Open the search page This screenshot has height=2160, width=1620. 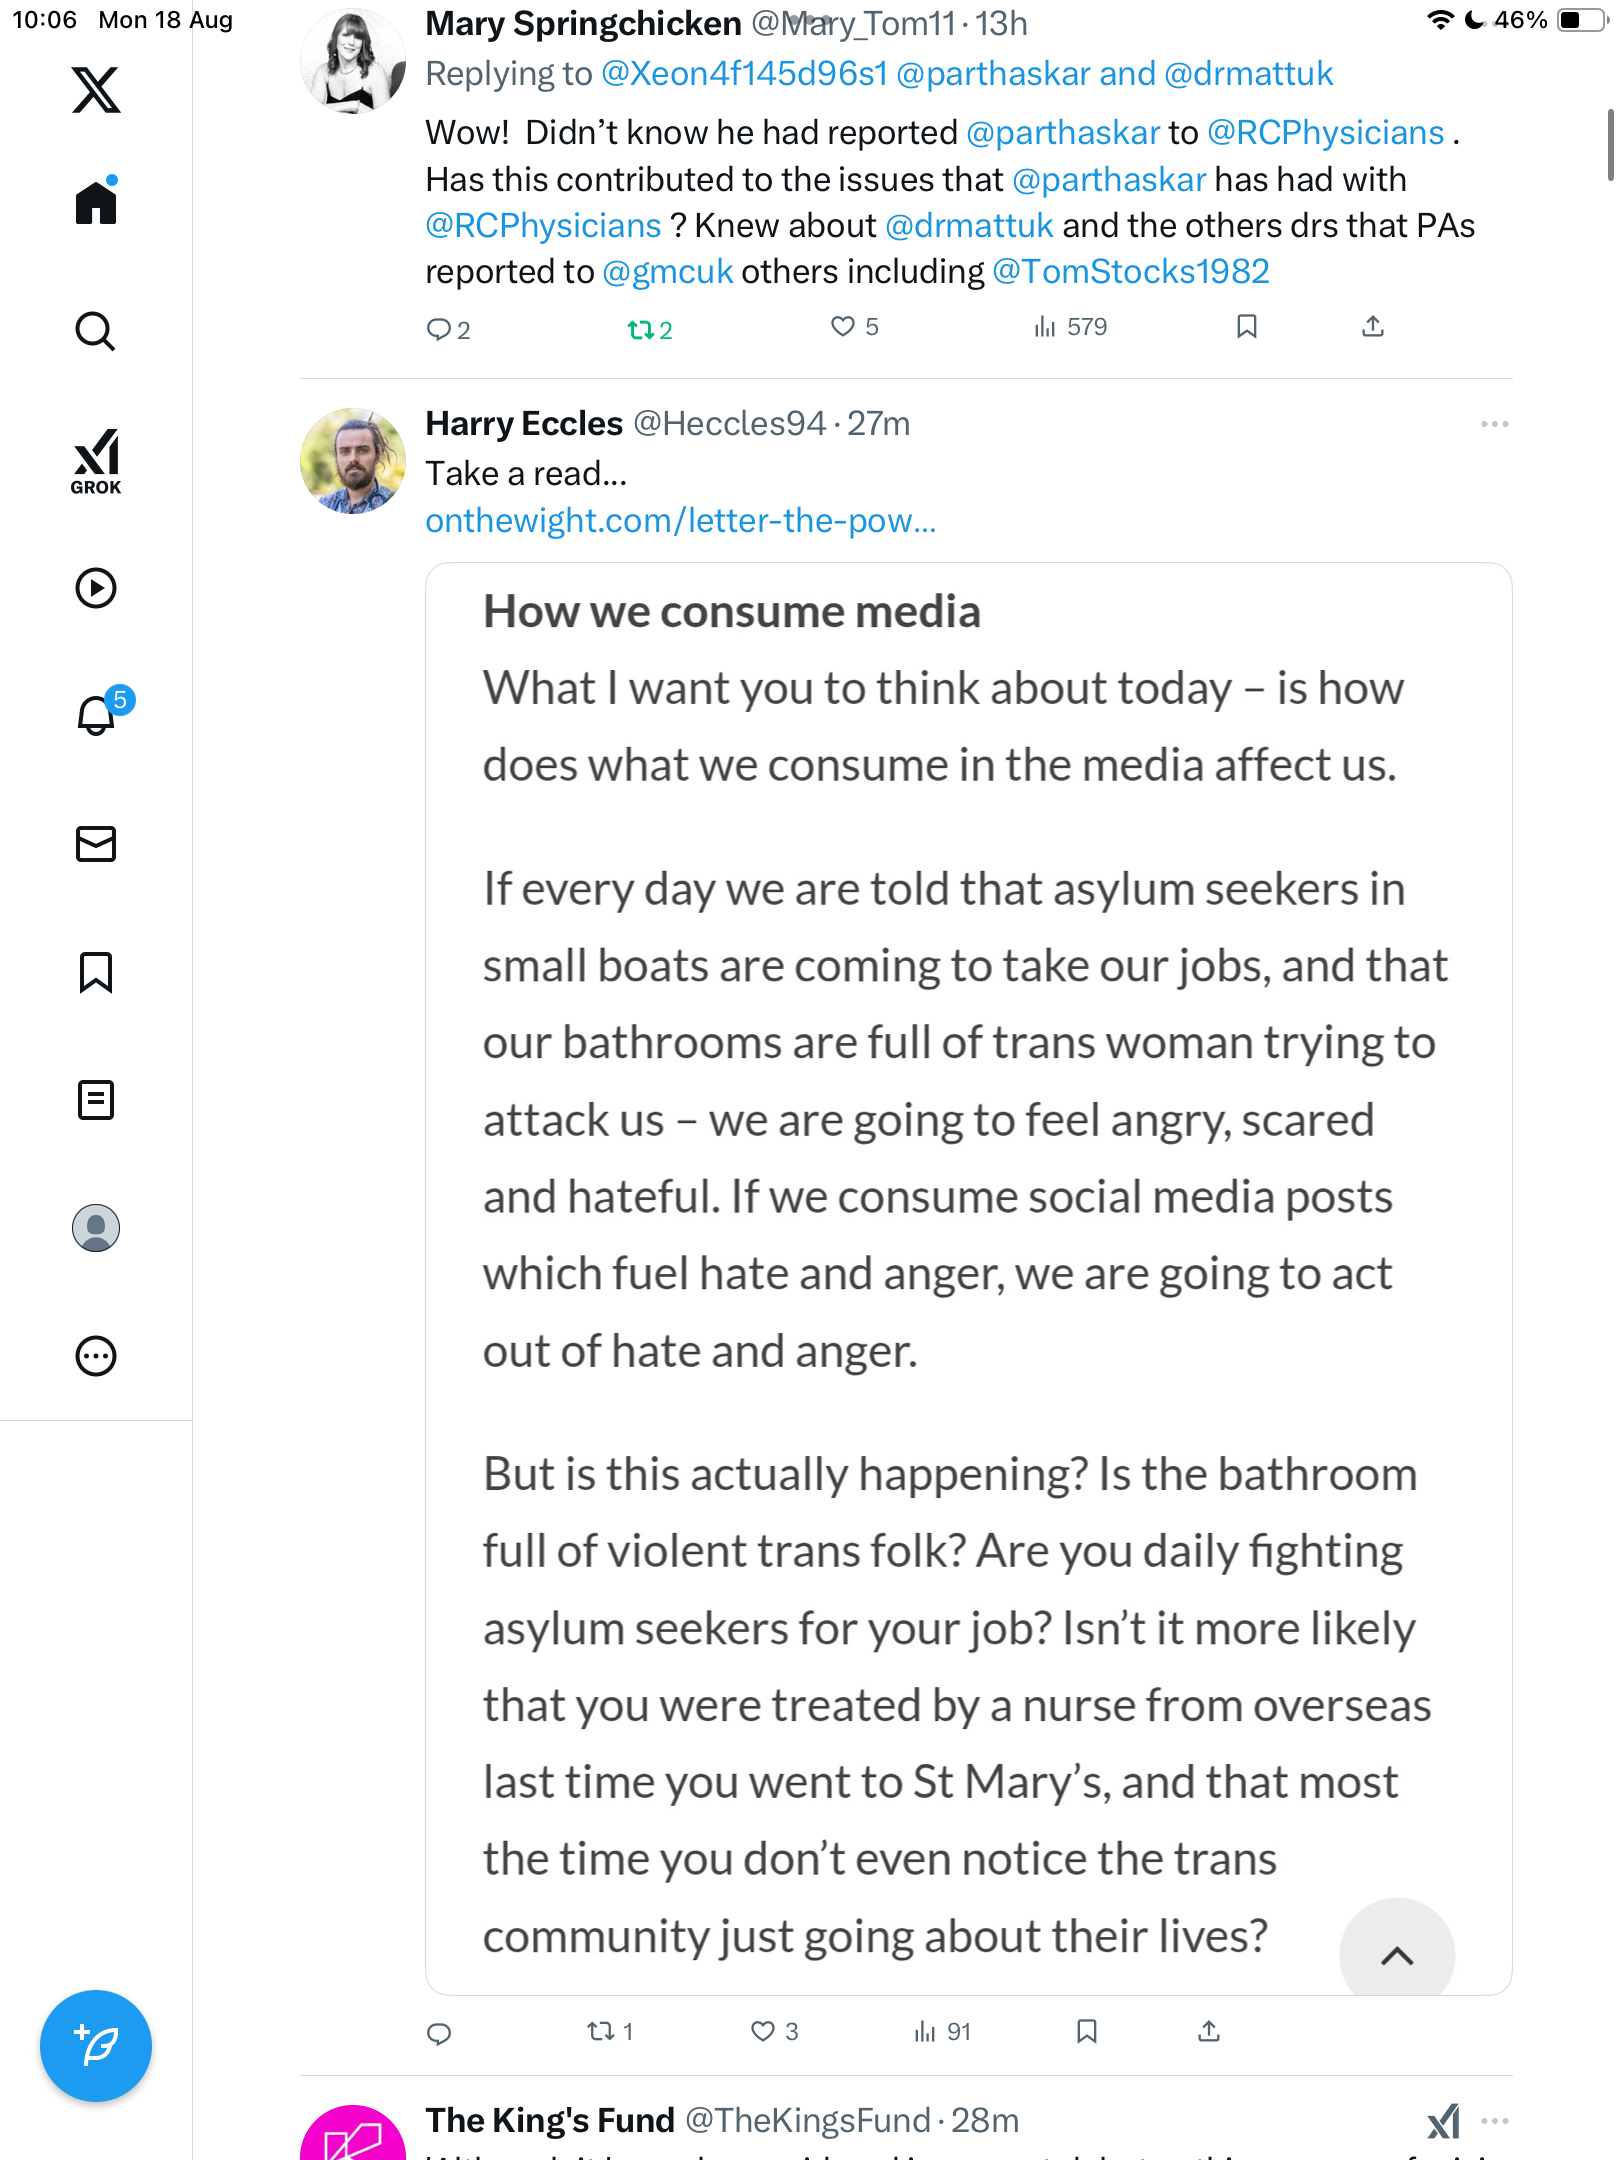96,331
